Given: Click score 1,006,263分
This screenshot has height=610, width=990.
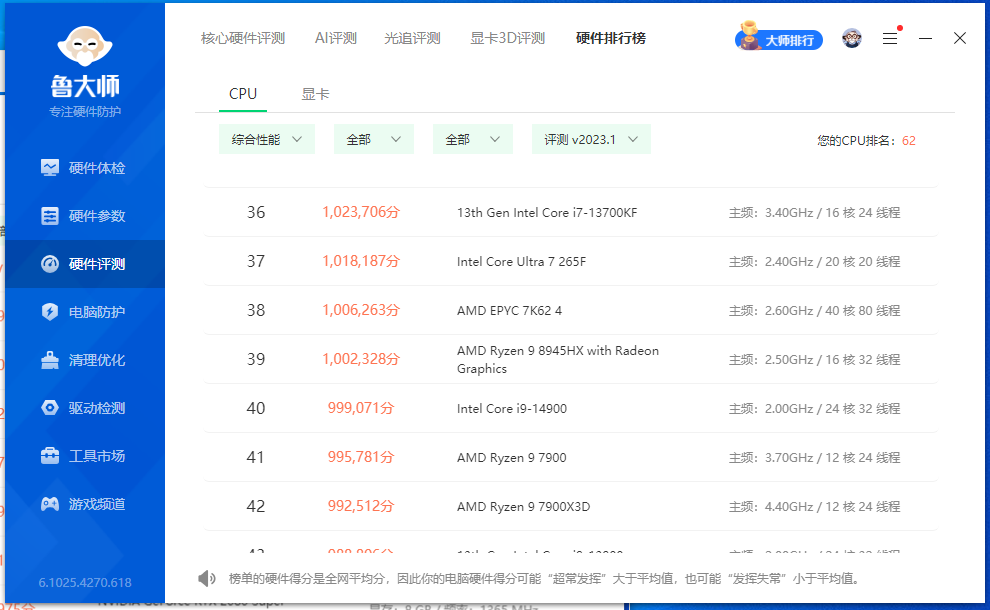Looking at the screenshot, I should pos(361,310).
